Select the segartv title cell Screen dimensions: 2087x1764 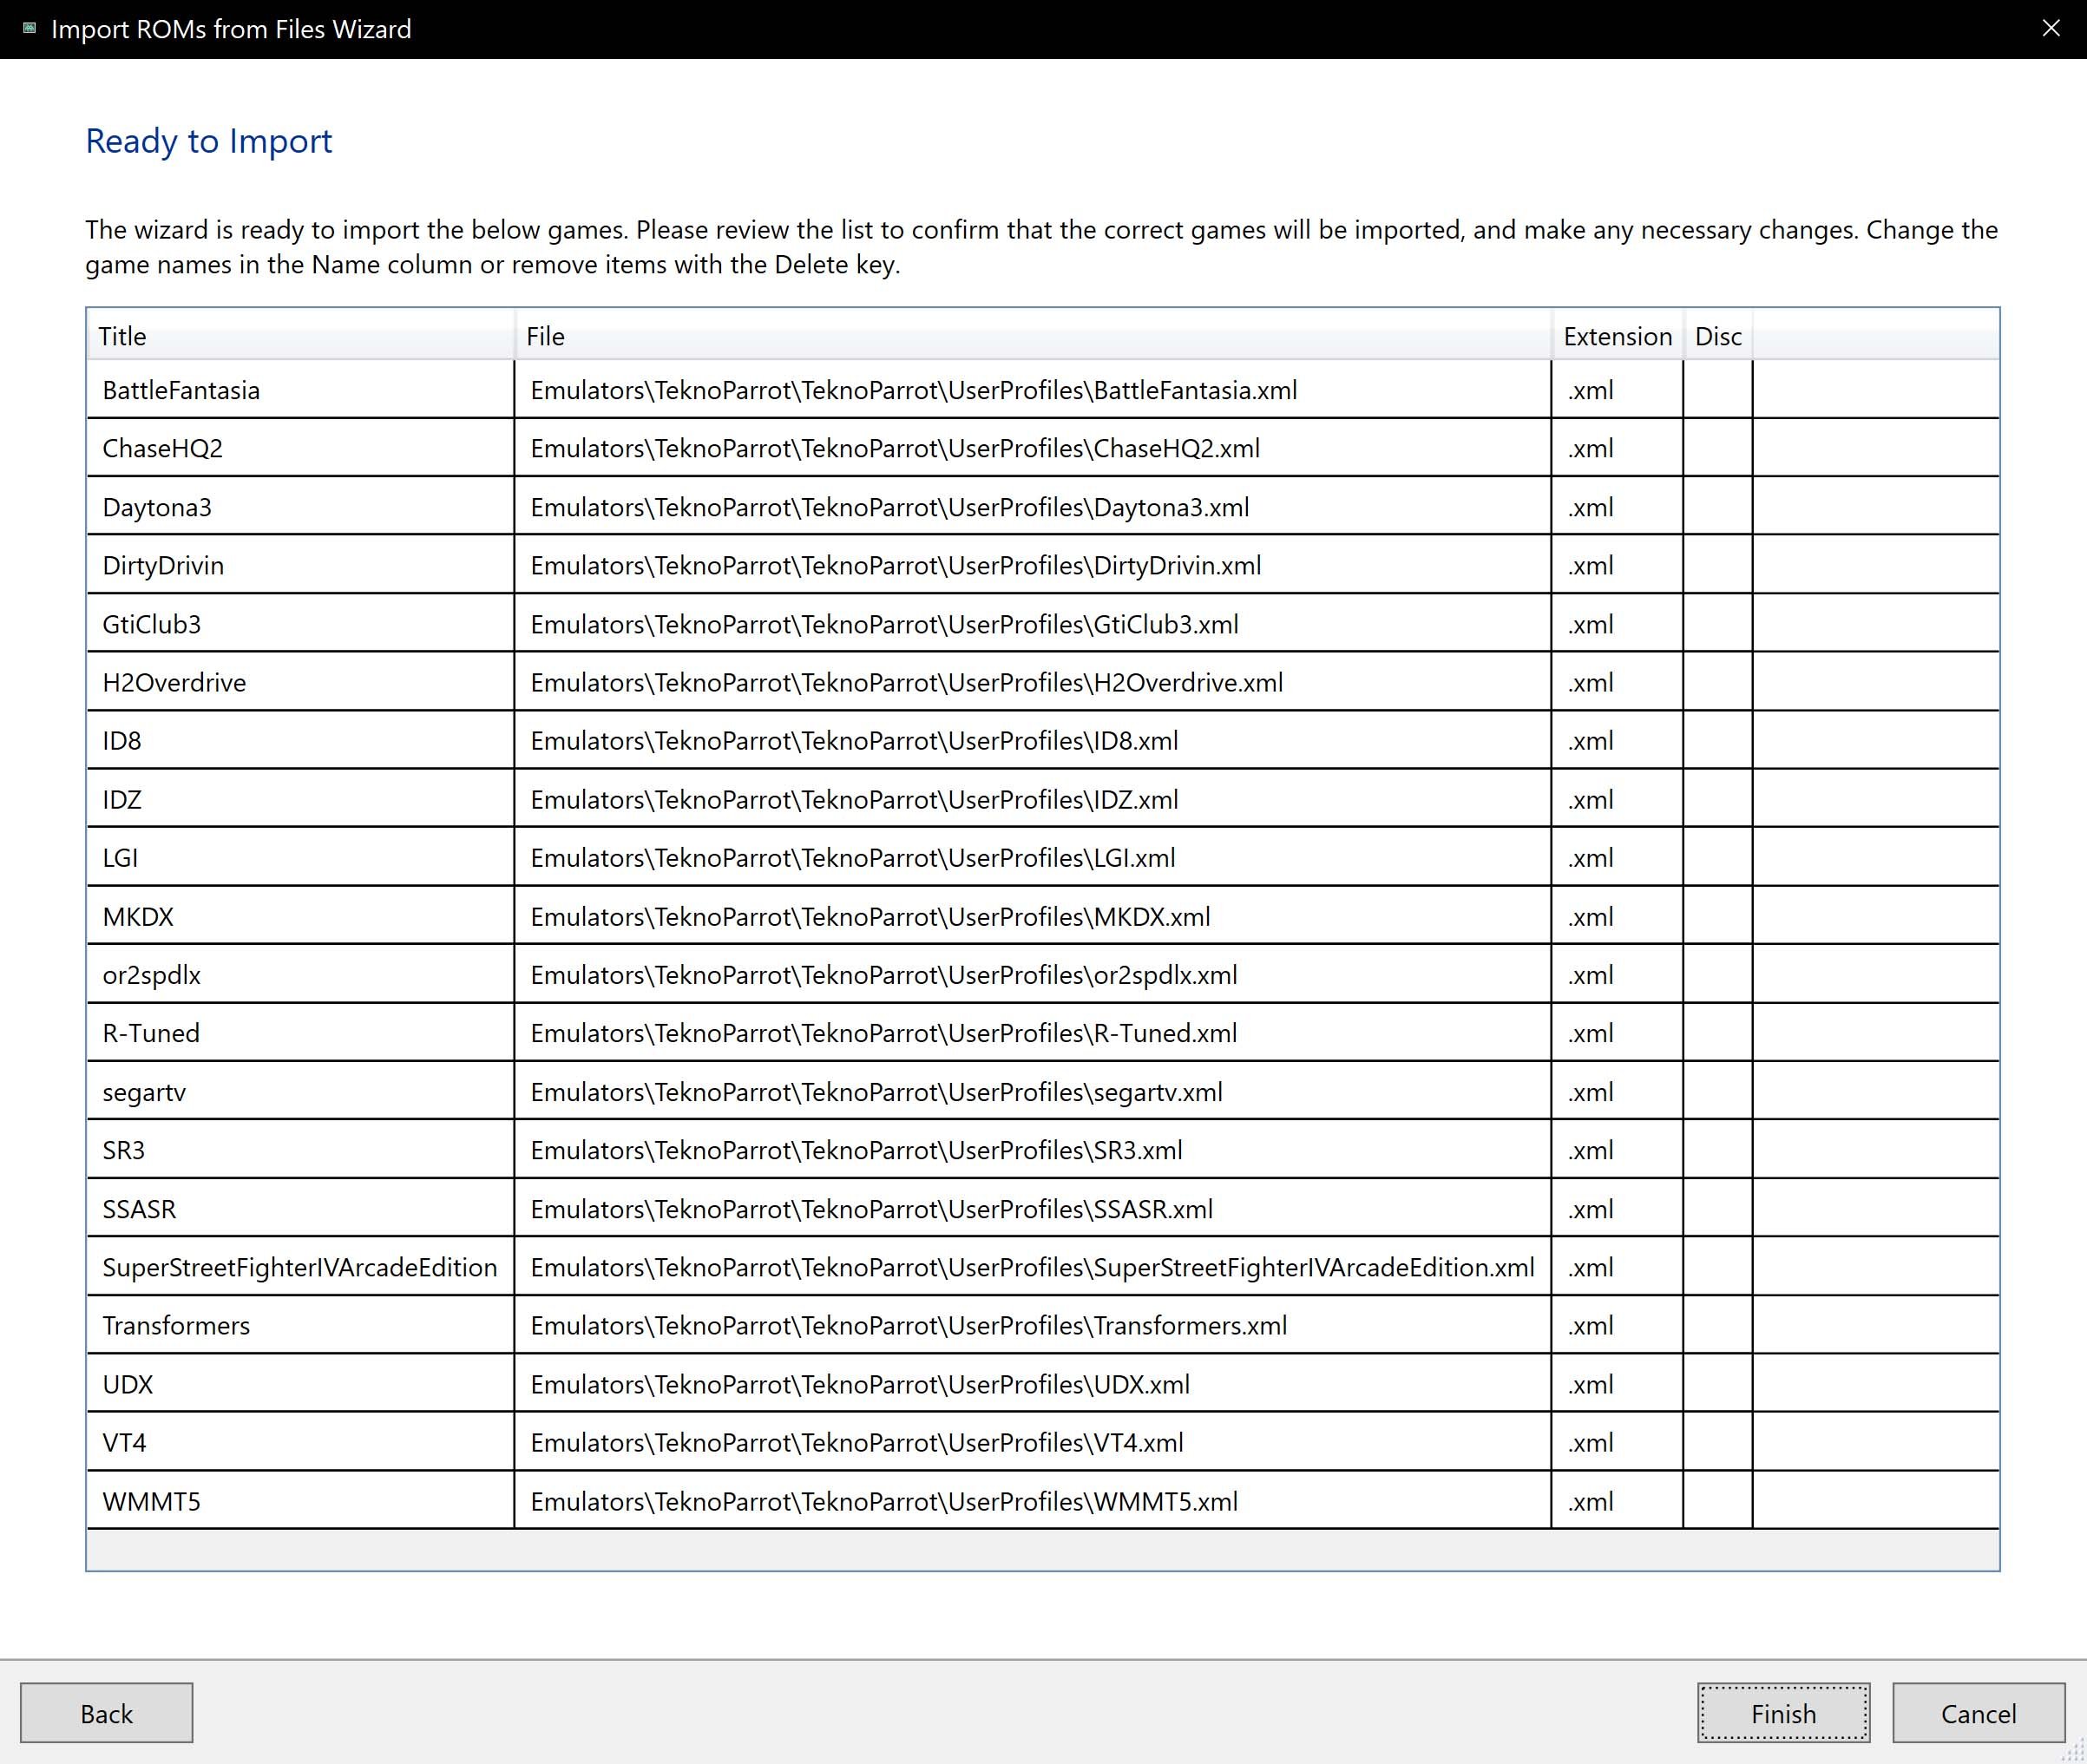pyautogui.click(x=301, y=1092)
